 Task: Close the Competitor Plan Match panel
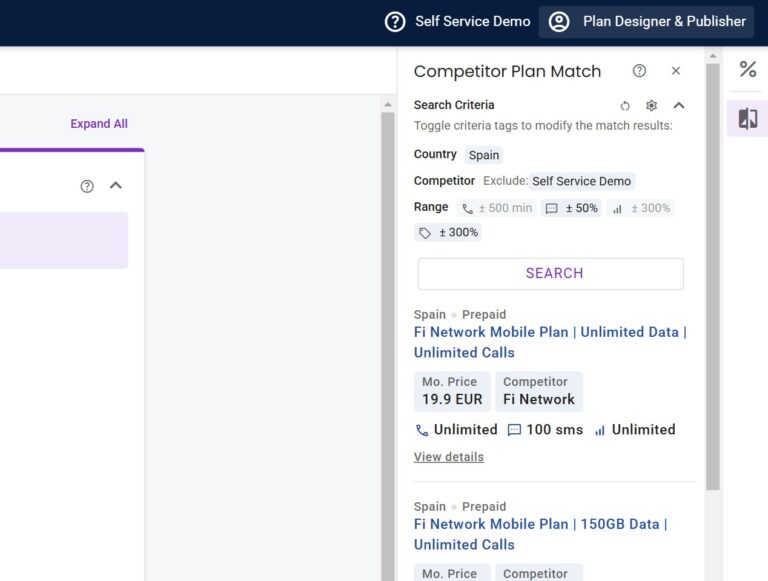676,71
